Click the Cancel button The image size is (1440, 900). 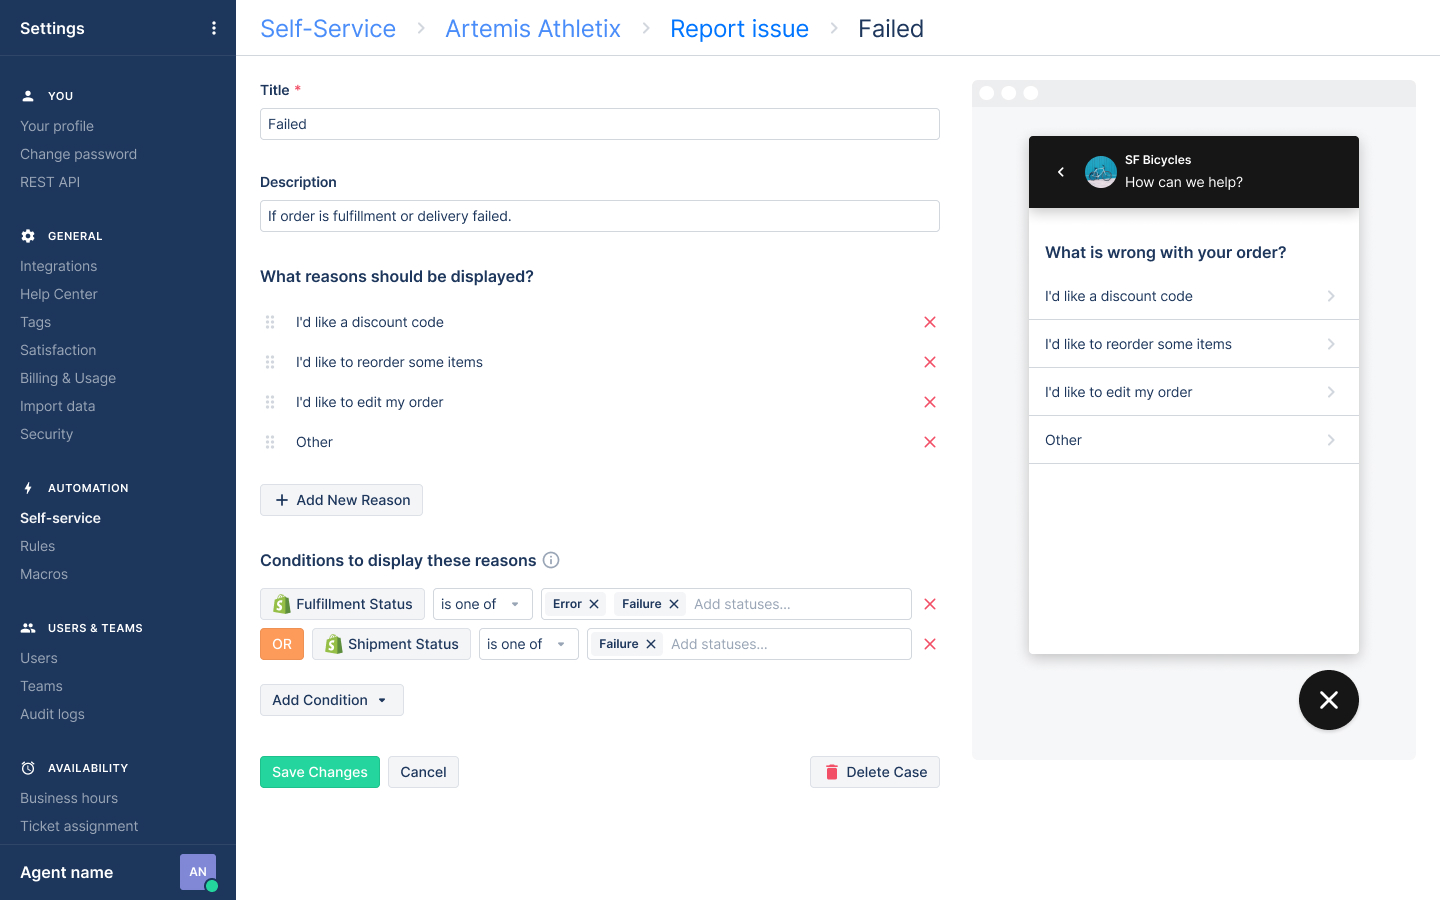[x=423, y=772]
